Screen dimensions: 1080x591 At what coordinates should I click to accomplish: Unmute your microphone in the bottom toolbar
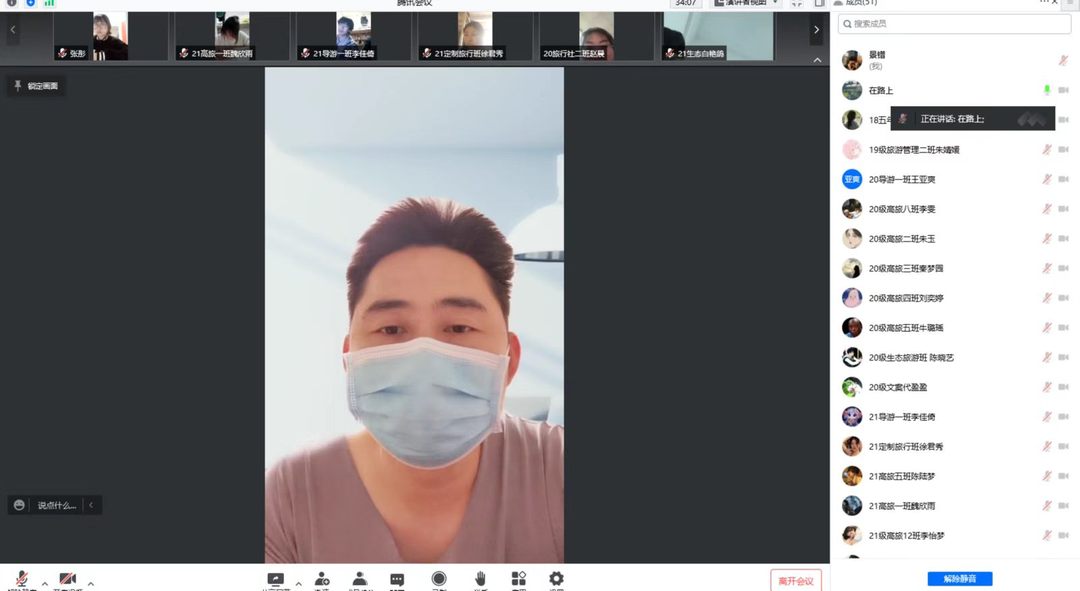point(22,579)
